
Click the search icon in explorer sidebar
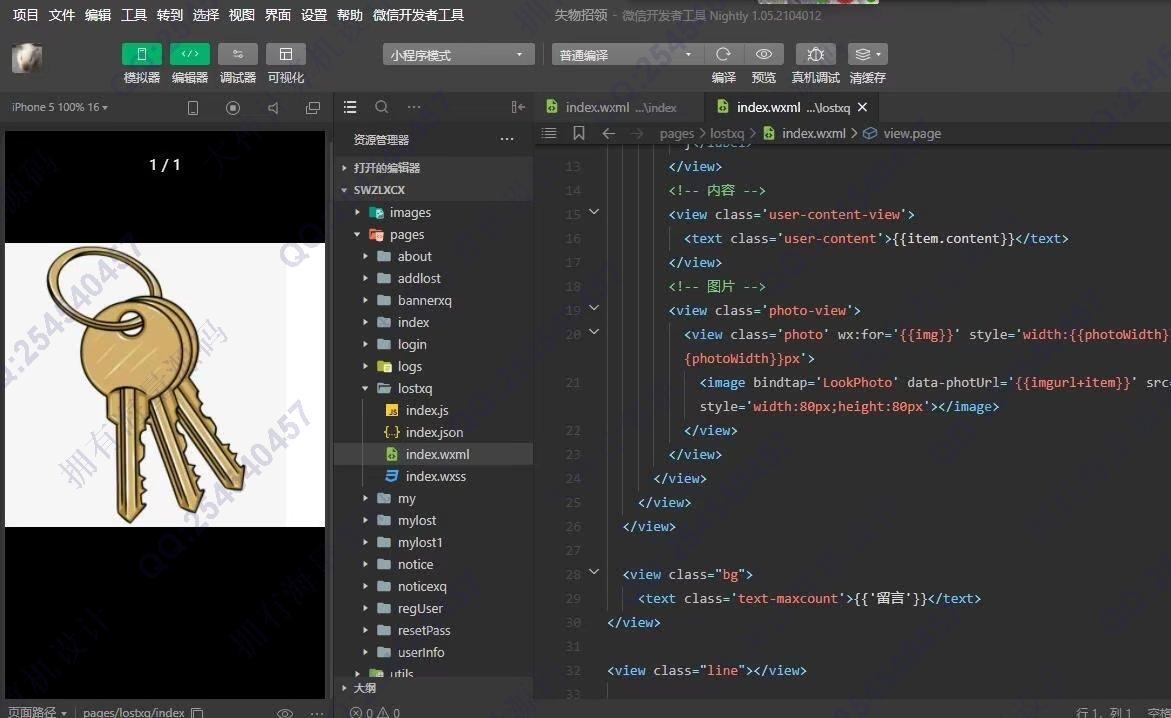381,107
